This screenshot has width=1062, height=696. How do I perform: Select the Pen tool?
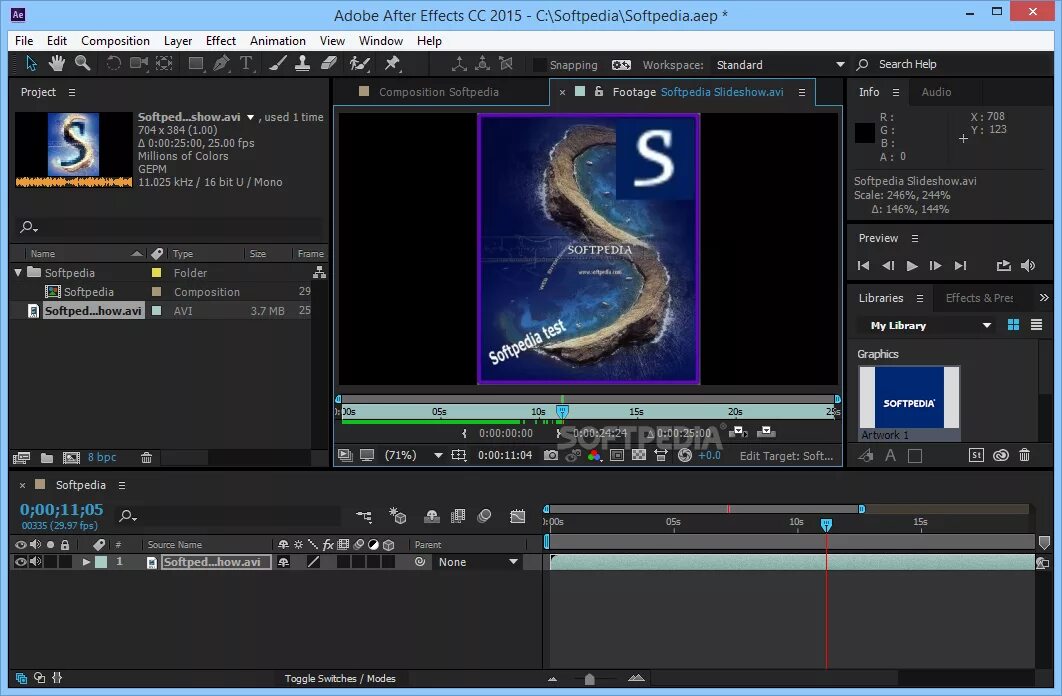pyautogui.click(x=222, y=63)
